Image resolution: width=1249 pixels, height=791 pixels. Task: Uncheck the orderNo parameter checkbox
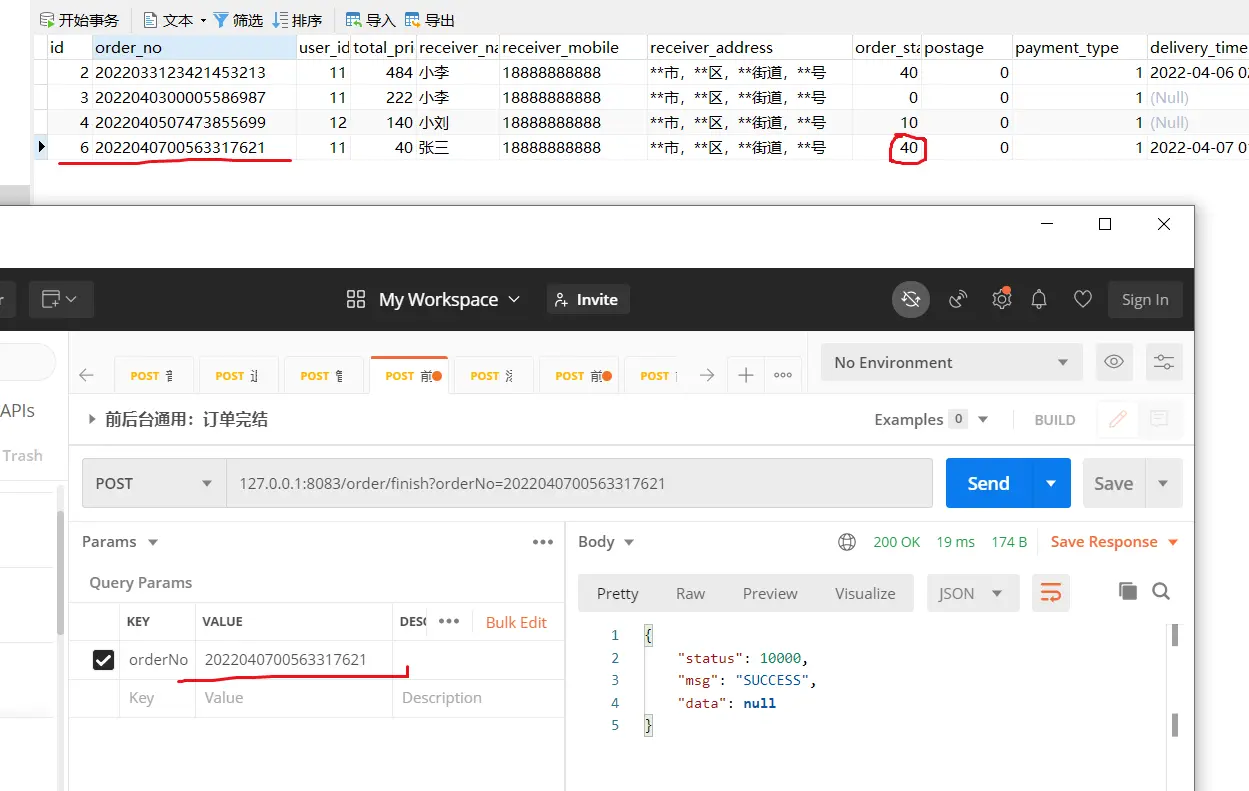(x=103, y=660)
